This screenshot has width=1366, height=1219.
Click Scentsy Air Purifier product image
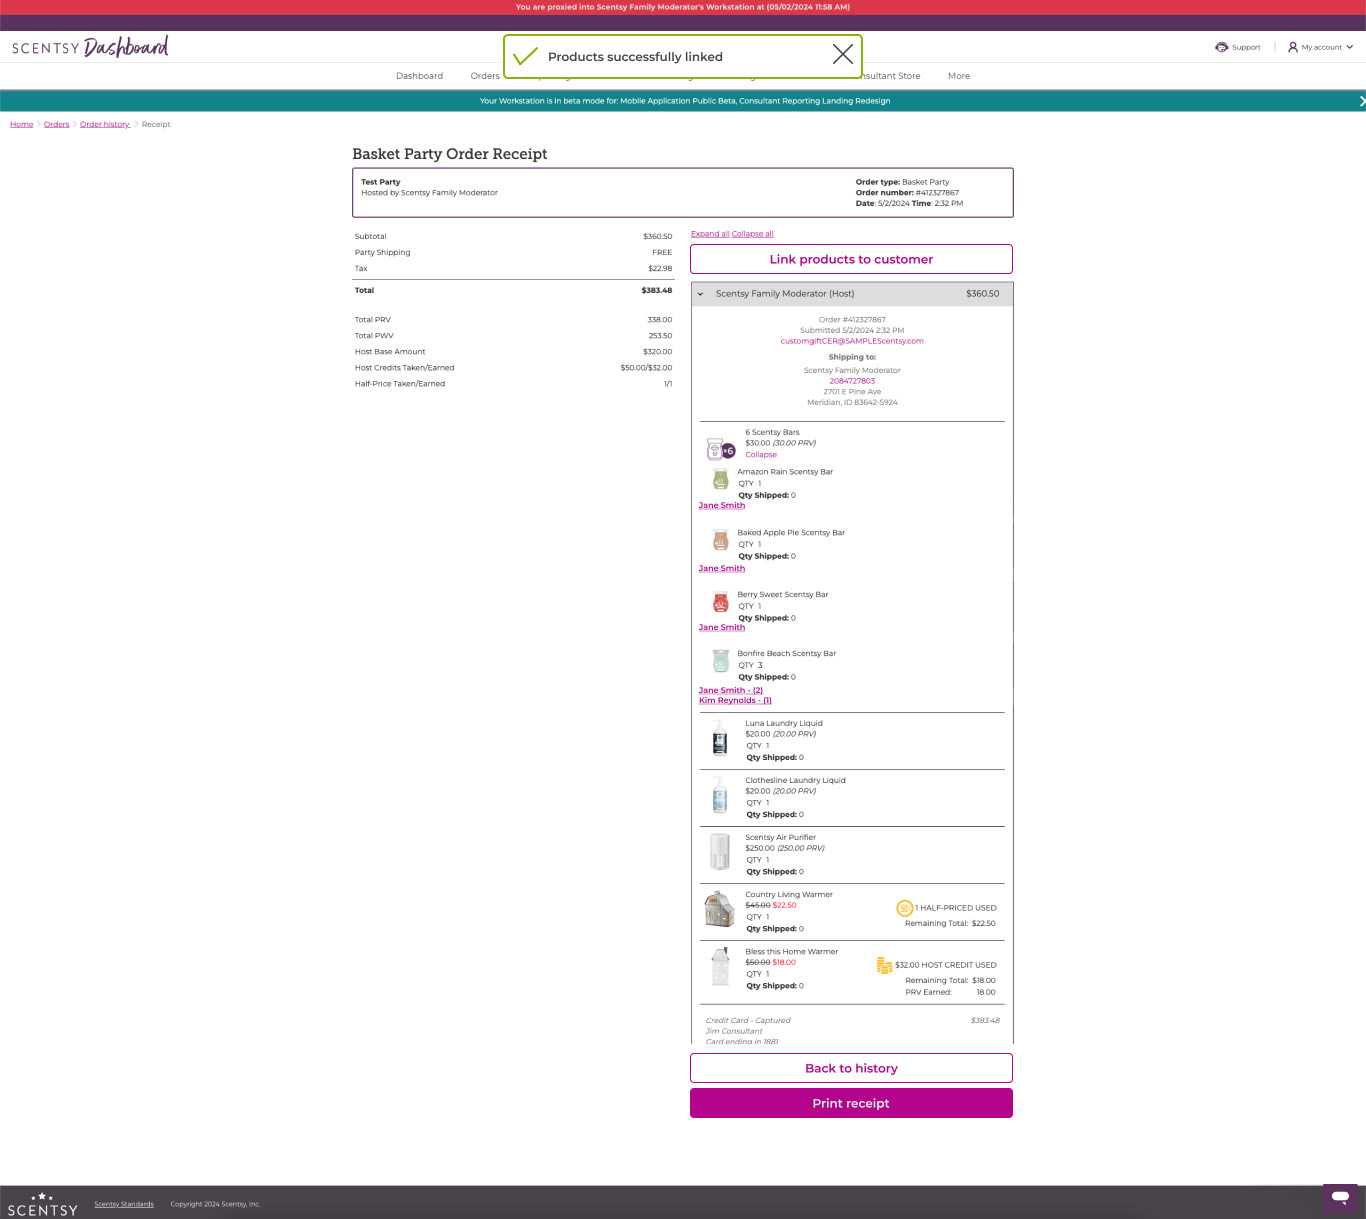pyautogui.click(x=720, y=852)
